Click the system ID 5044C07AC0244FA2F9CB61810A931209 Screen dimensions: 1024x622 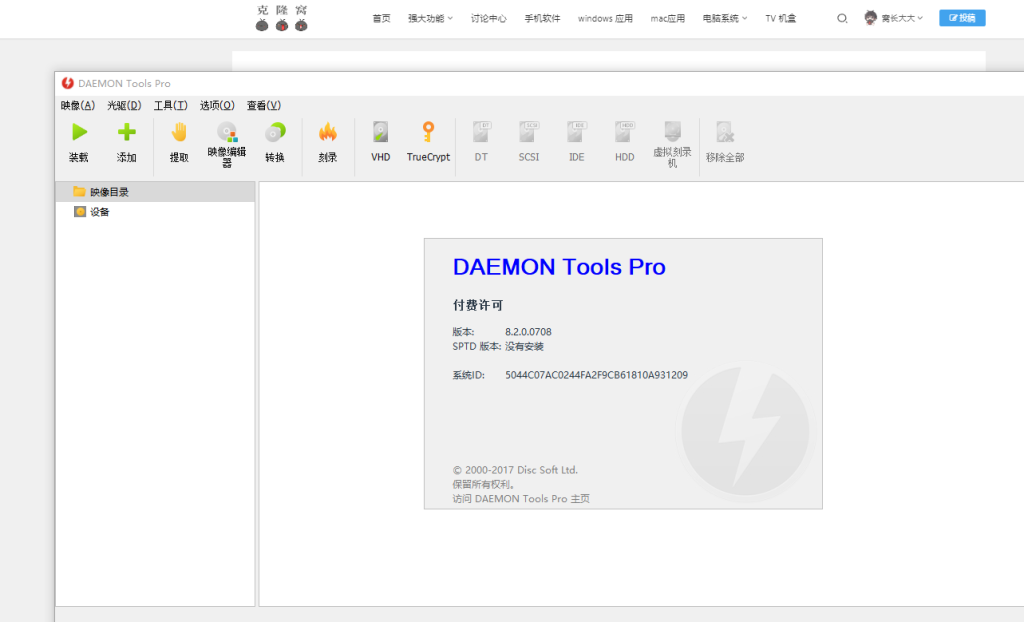[x=596, y=375]
